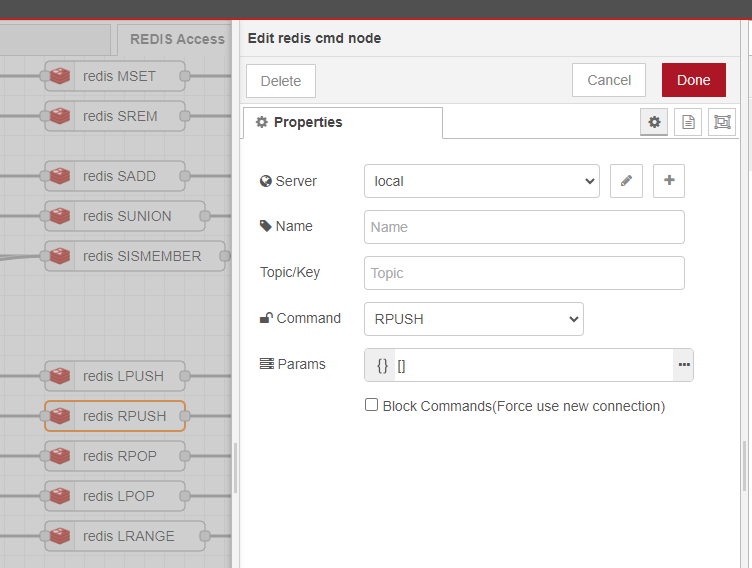The height and width of the screenshot is (568, 752).
Task: Click the Cancel button
Action: (x=609, y=80)
